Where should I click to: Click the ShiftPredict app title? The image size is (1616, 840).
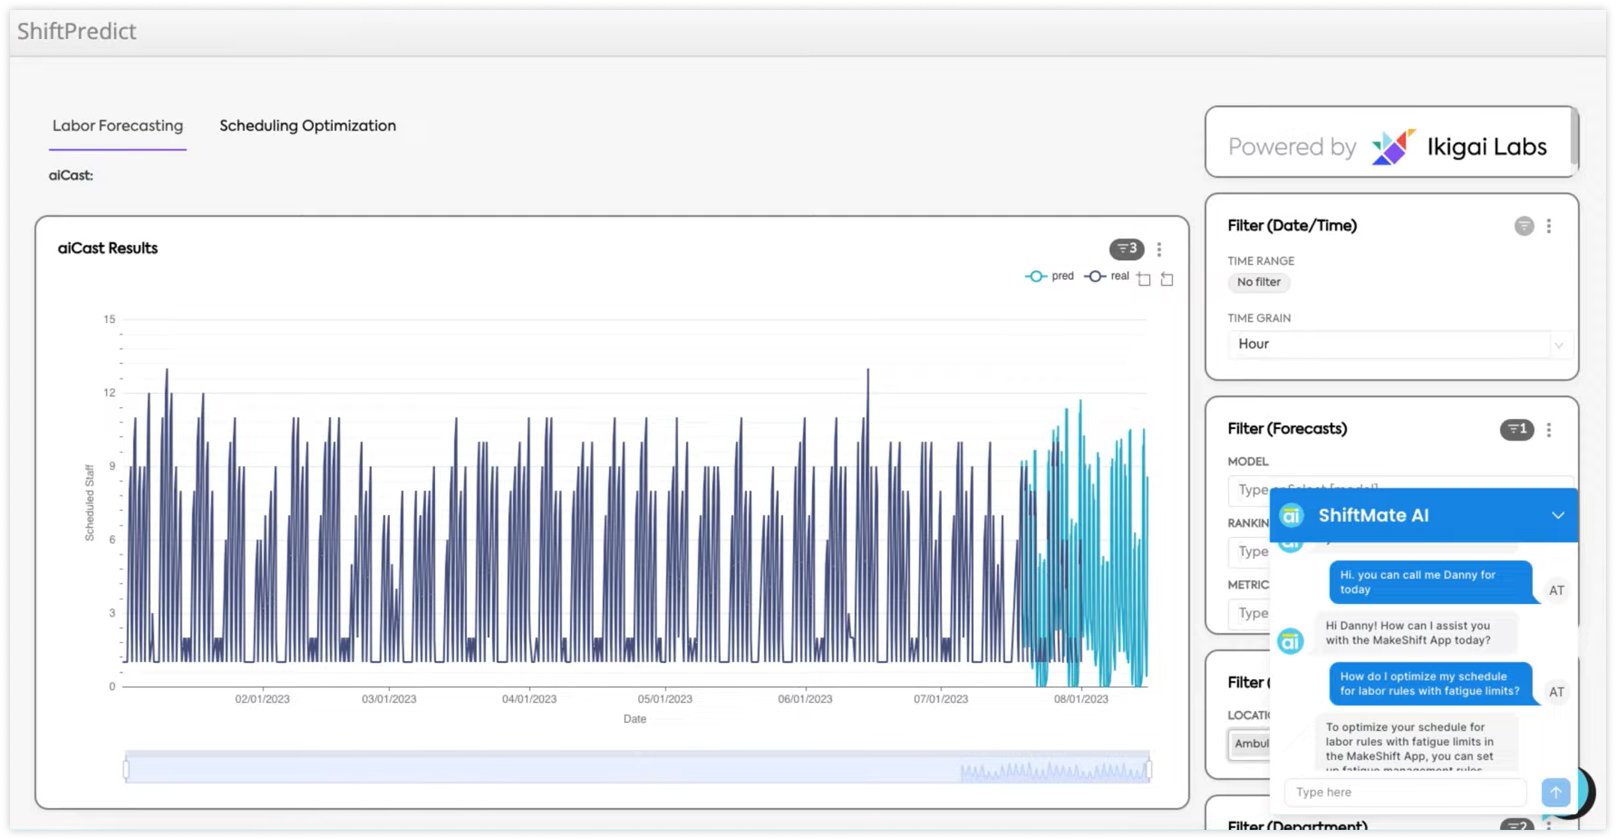point(77,31)
